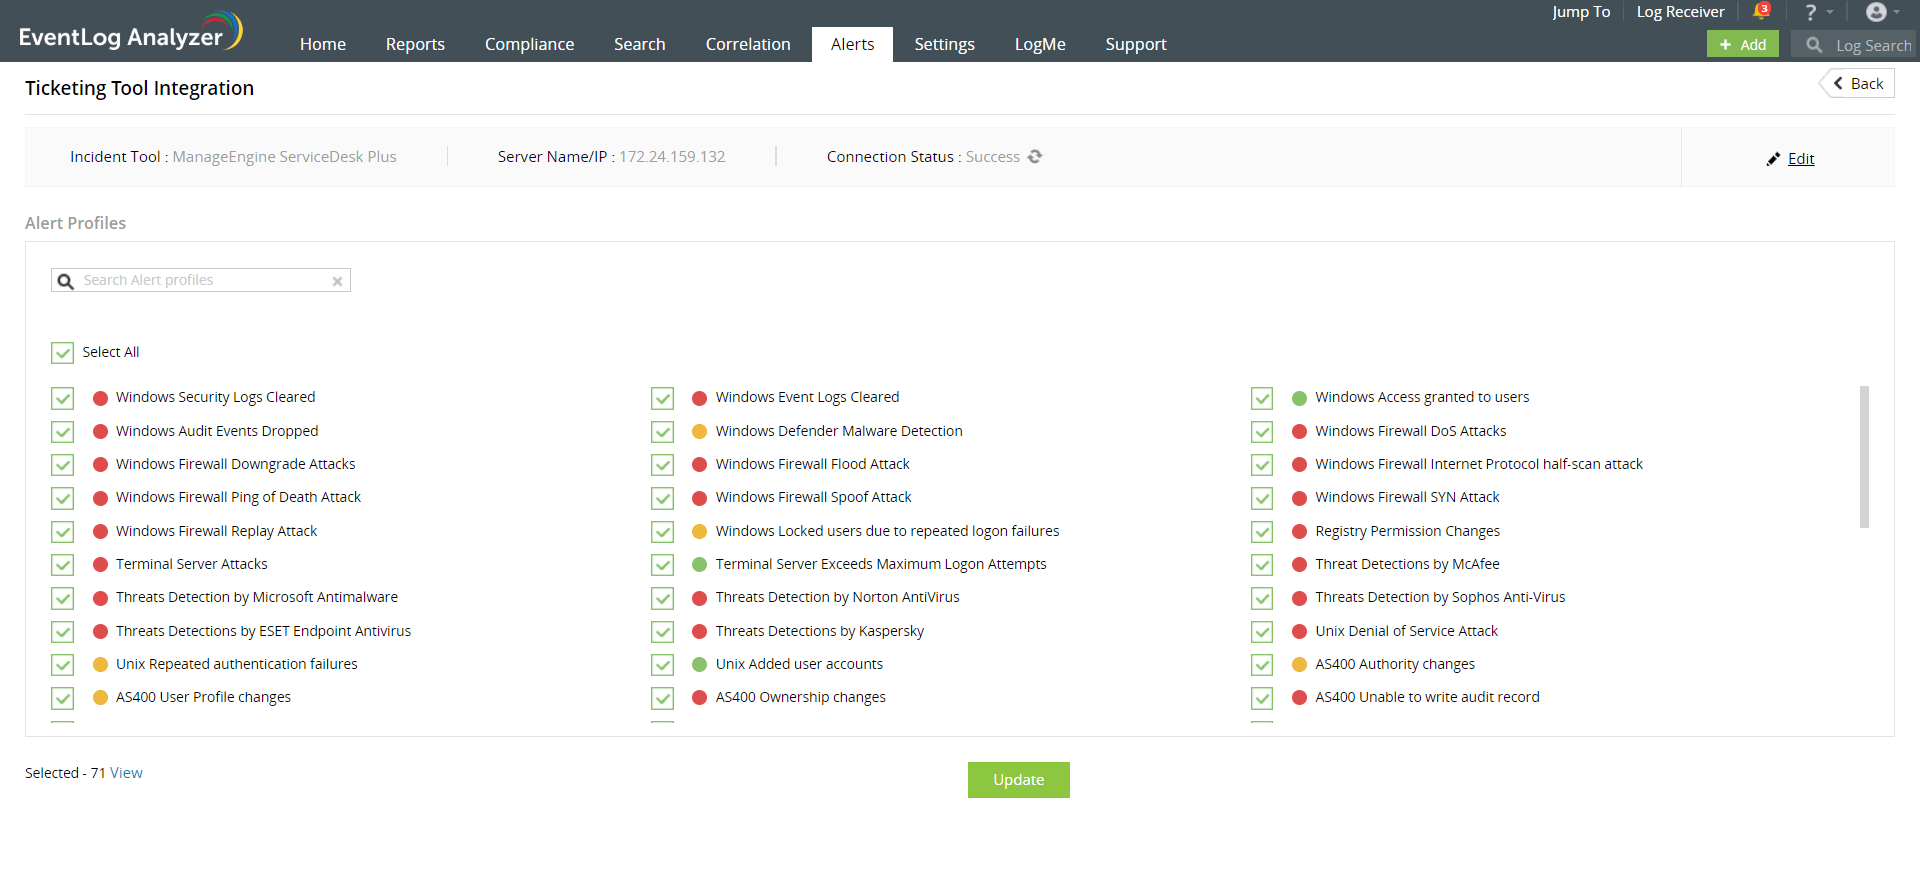Click Windows Firewall Ping of Death Attack label

pos(238,497)
